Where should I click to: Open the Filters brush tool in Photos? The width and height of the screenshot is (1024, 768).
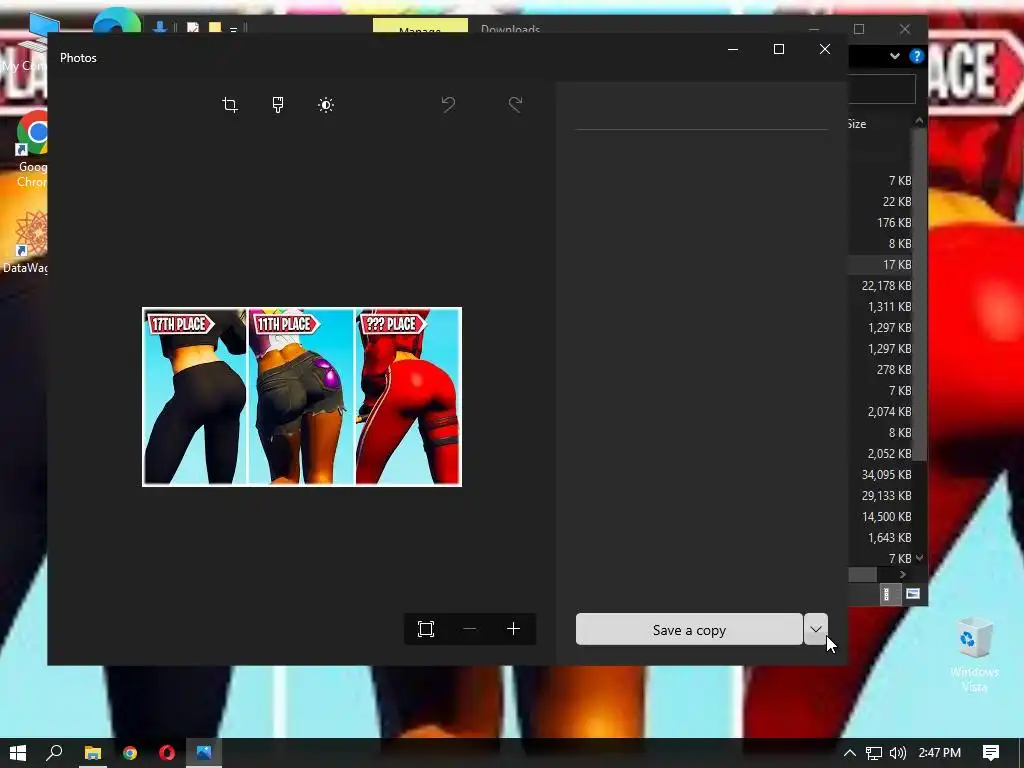pos(278,104)
